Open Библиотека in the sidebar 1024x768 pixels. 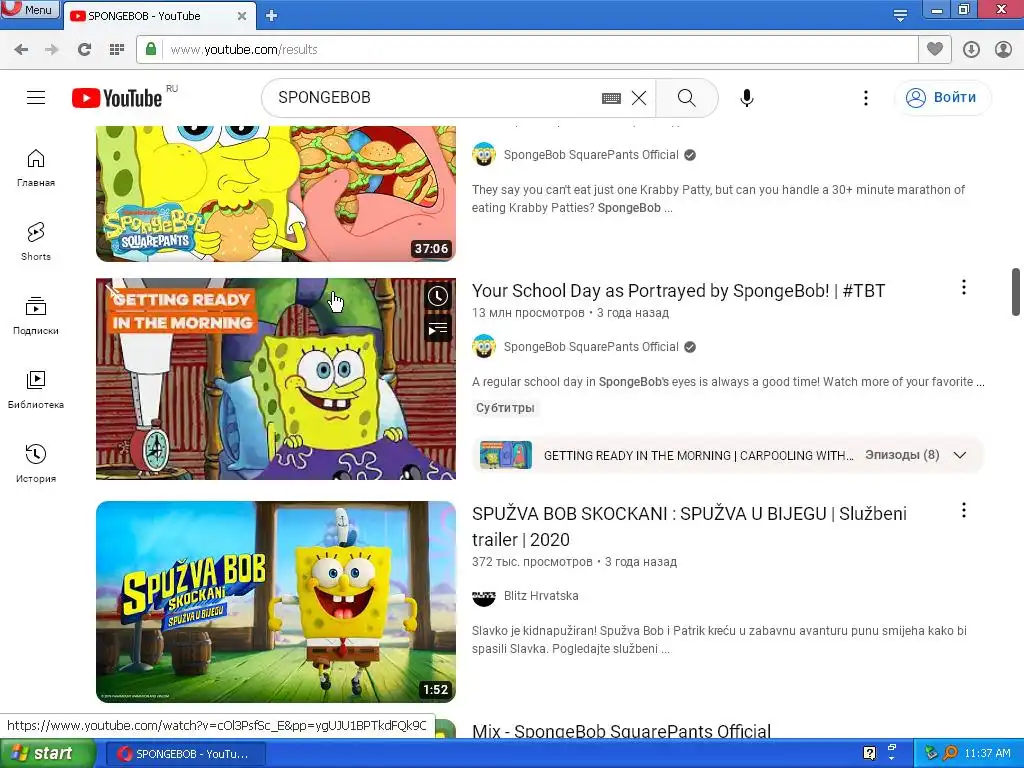tap(36, 389)
